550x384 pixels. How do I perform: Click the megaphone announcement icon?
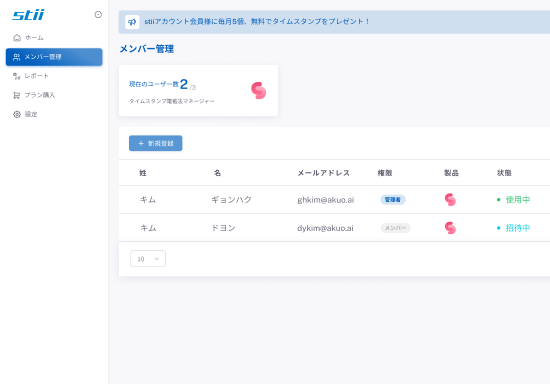coord(132,22)
